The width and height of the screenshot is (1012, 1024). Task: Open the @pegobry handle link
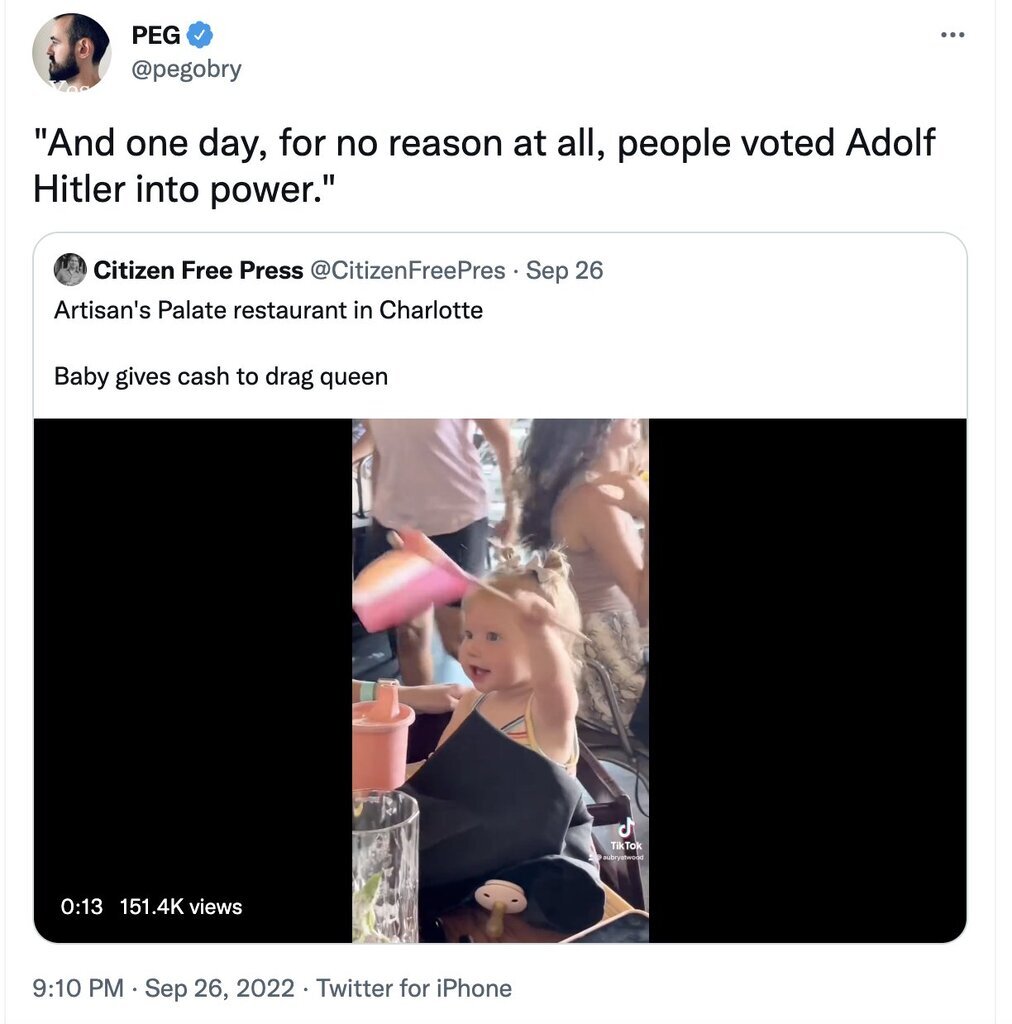pyautogui.click(x=186, y=70)
